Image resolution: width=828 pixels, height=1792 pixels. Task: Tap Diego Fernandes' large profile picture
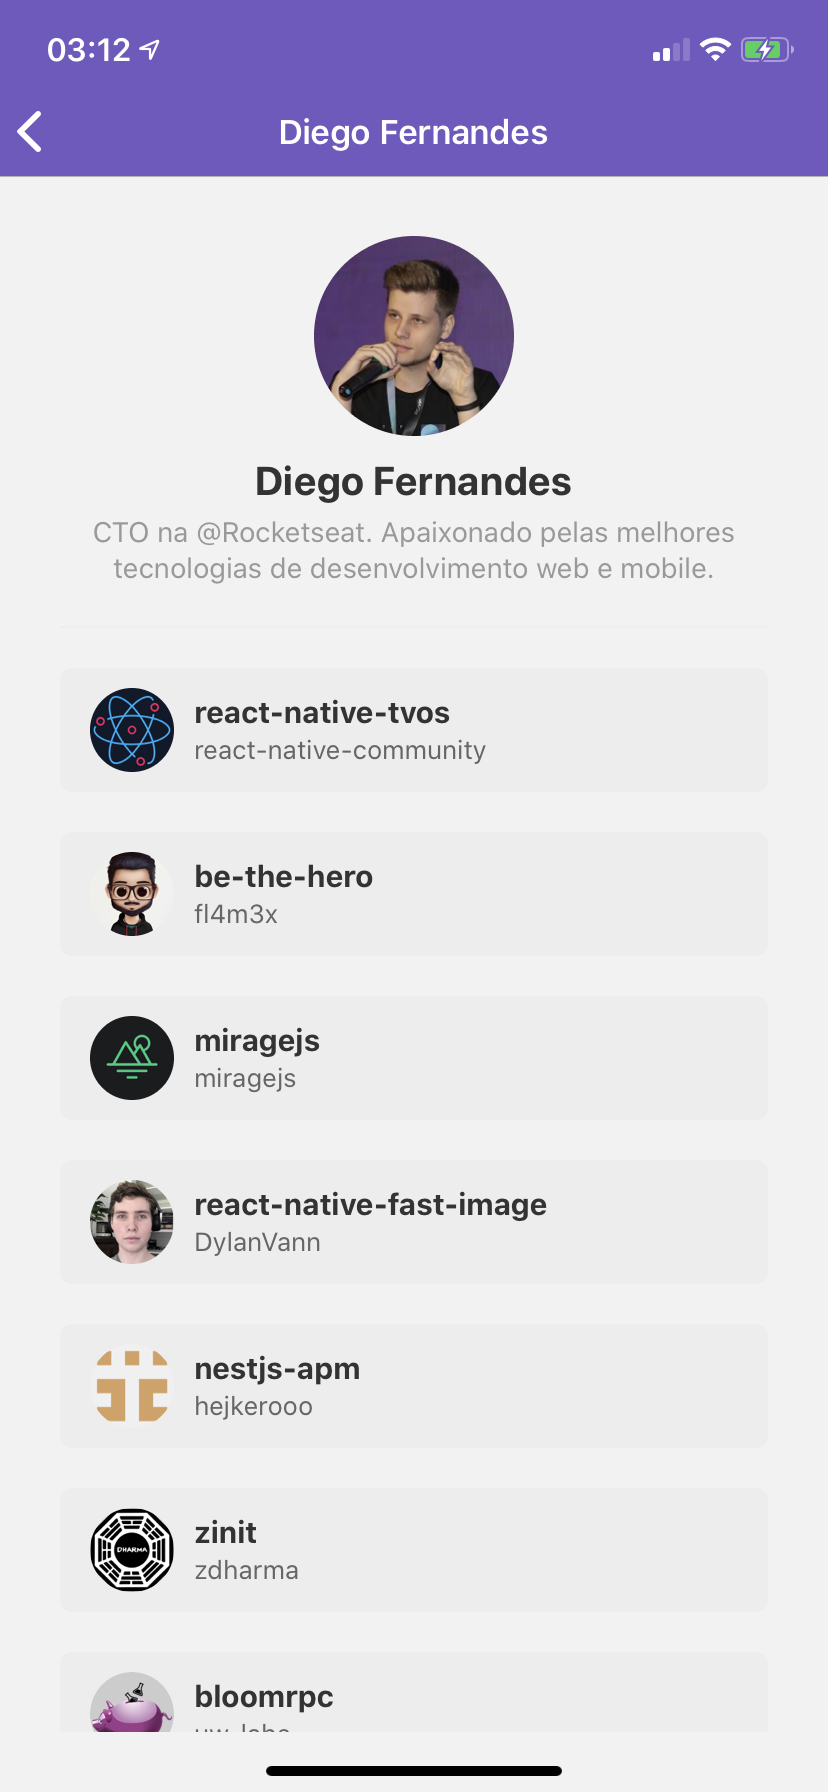click(x=414, y=336)
